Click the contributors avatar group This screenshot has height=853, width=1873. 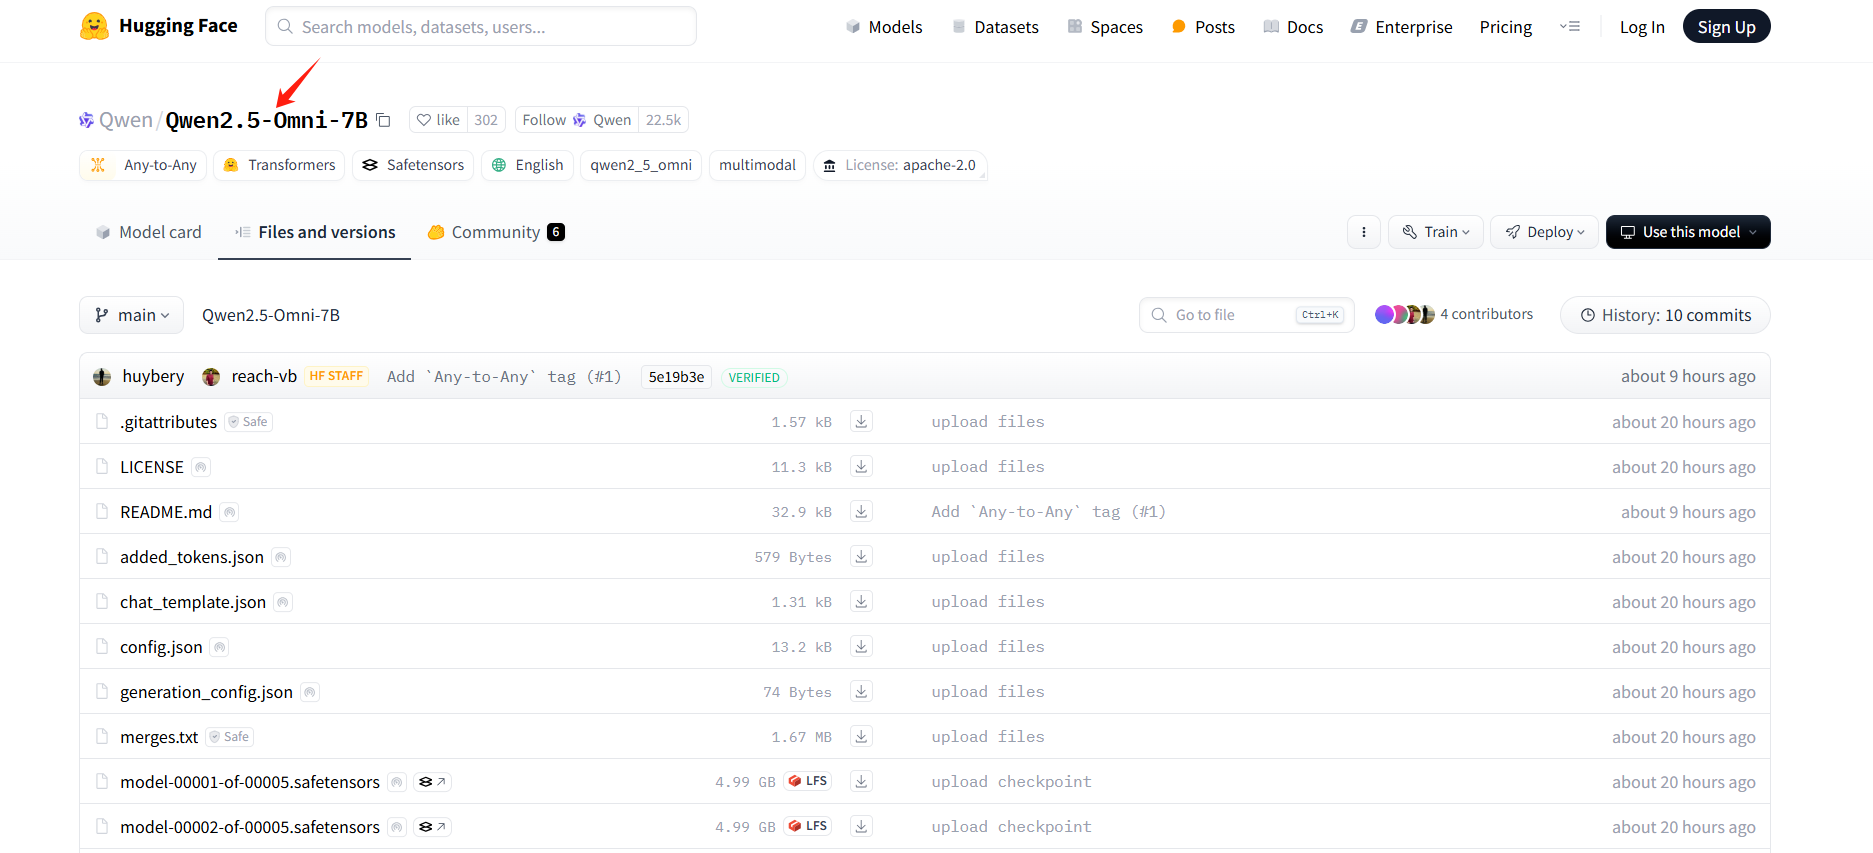[1405, 314]
